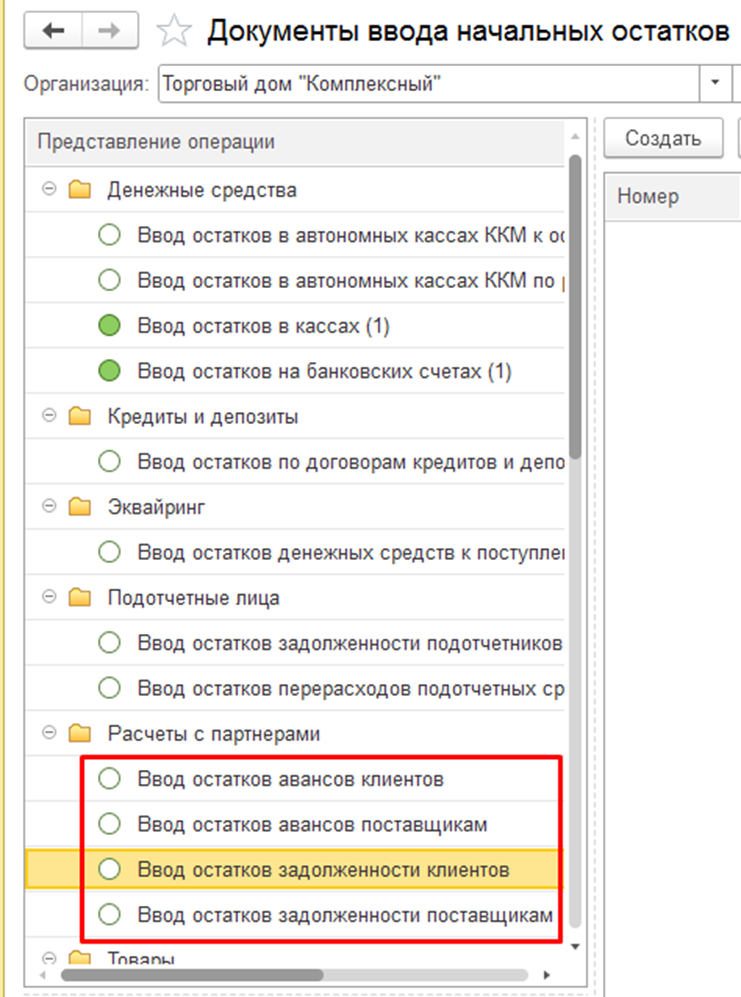Click green circle of остатков на банковских счетах

tap(109, 371)
